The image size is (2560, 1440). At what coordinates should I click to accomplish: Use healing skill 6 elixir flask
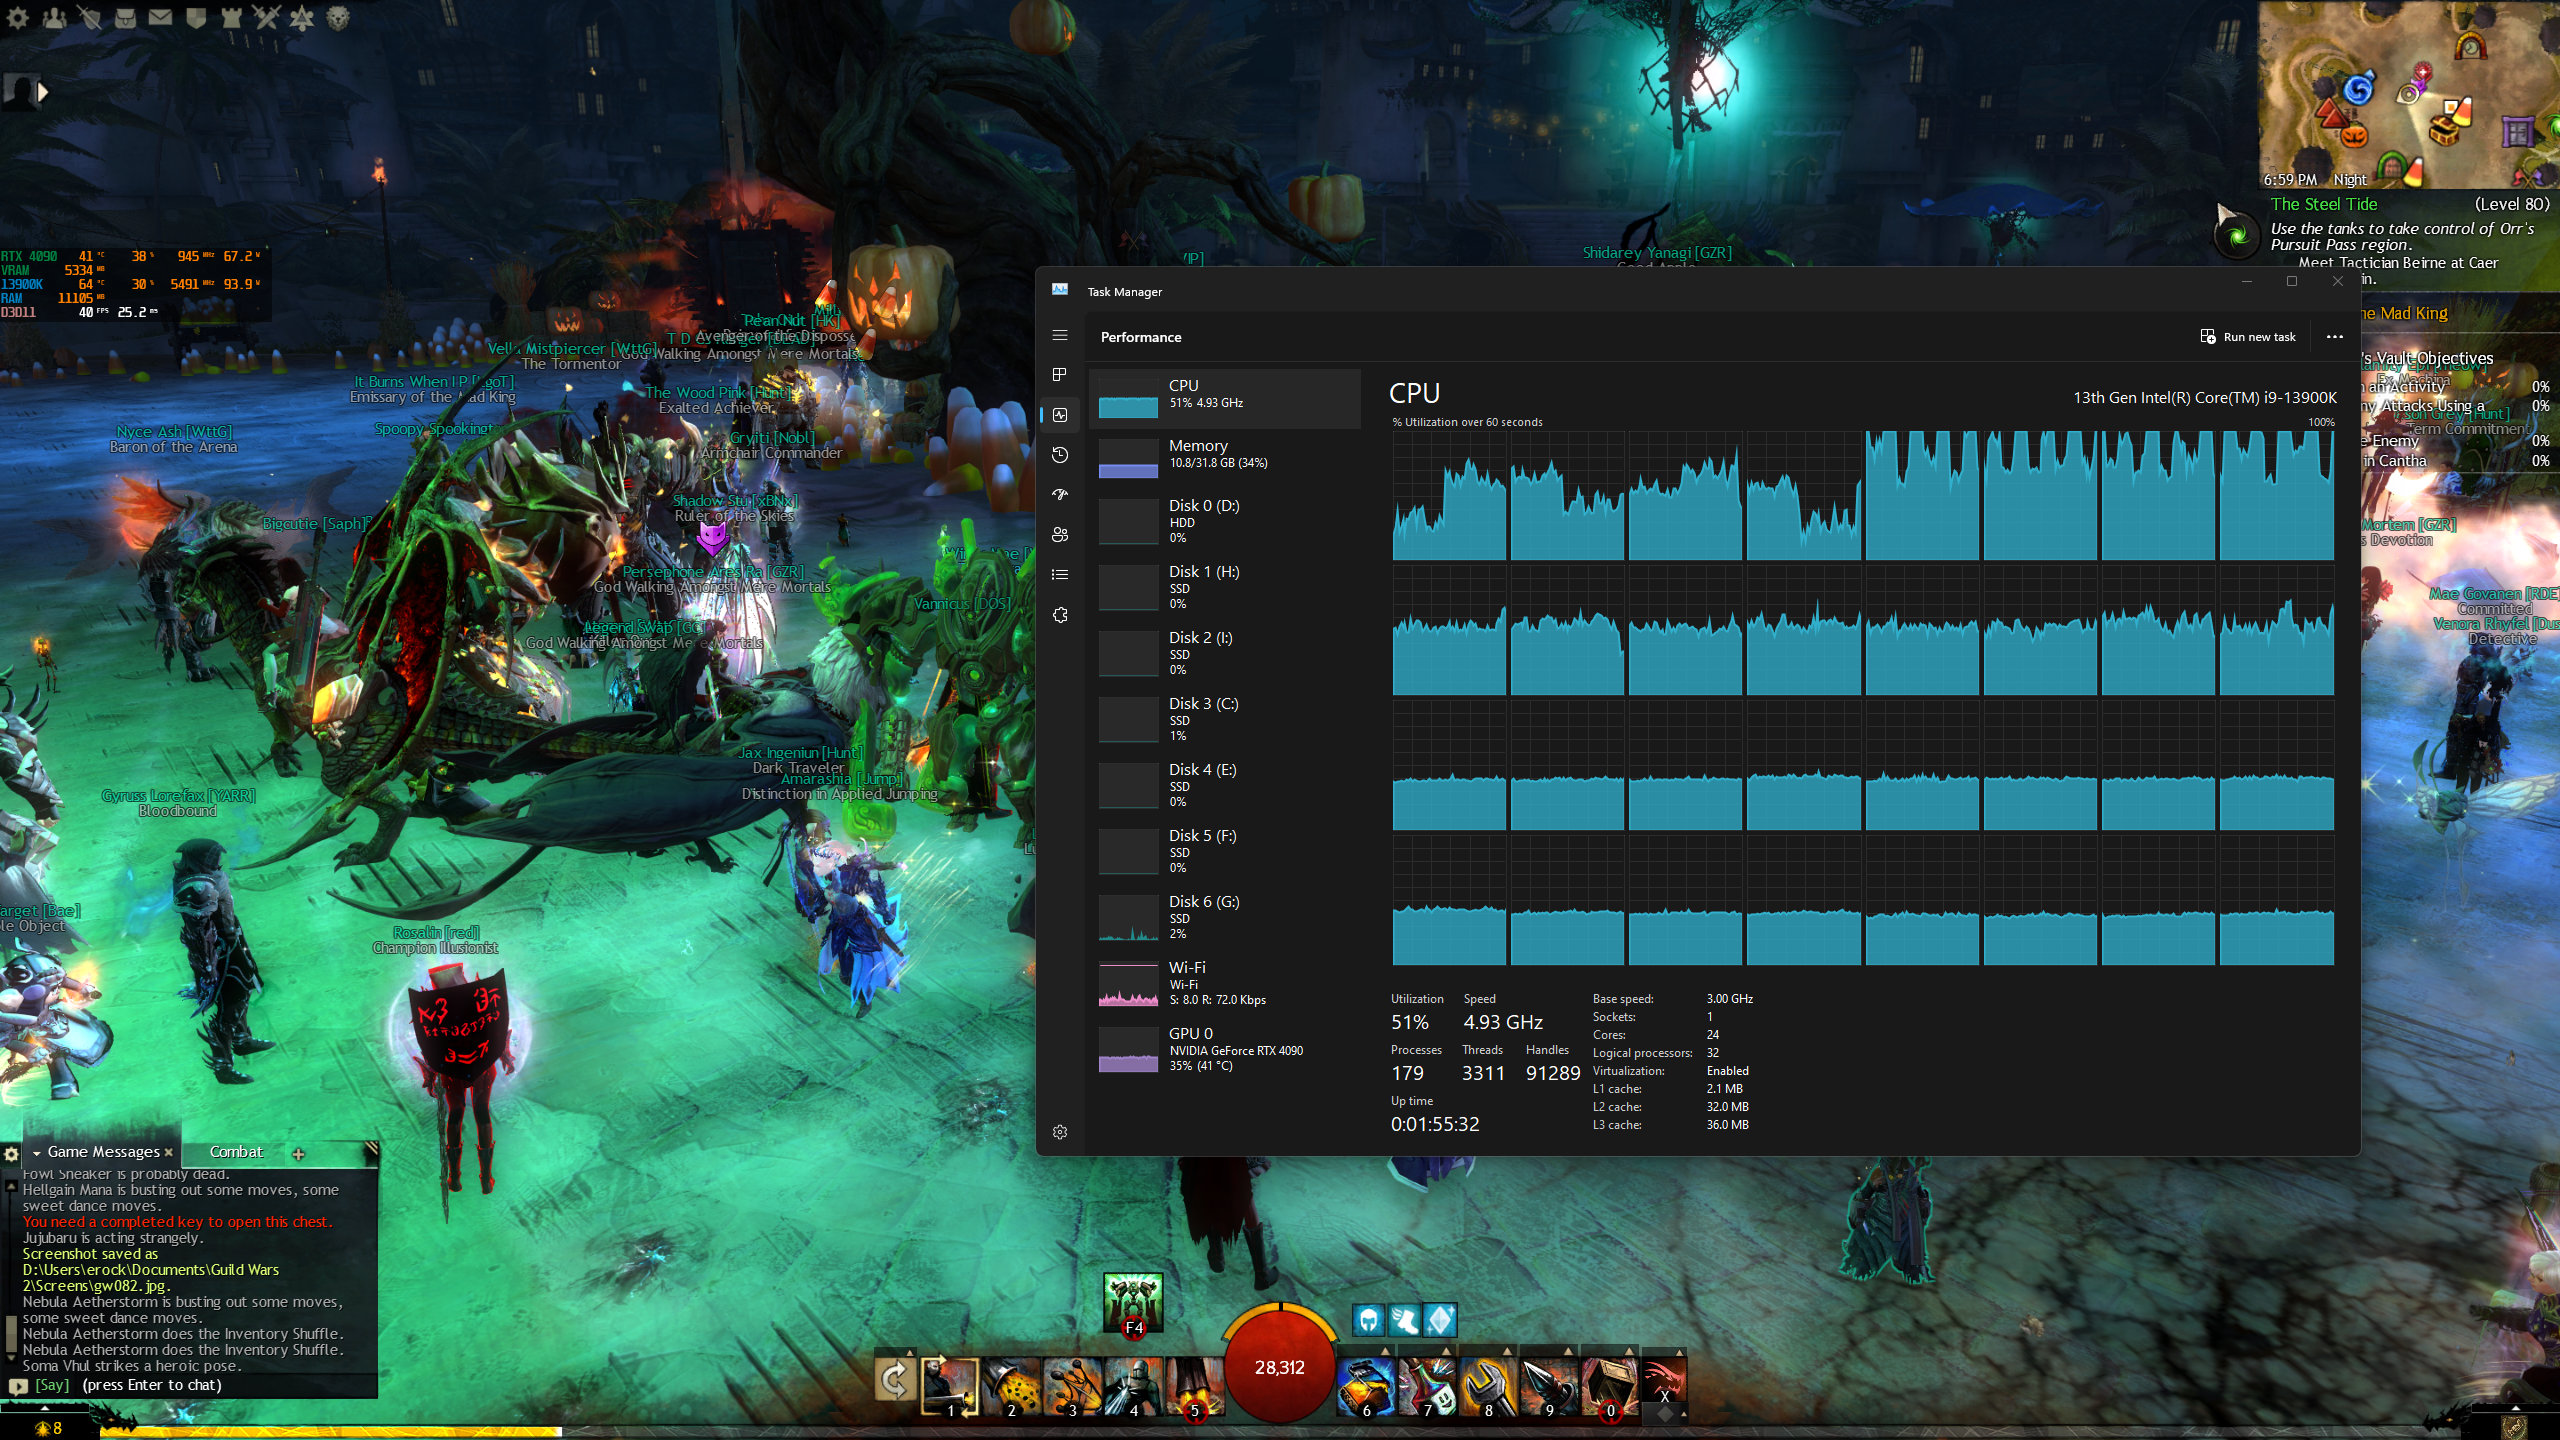tap(1366, 1388)
